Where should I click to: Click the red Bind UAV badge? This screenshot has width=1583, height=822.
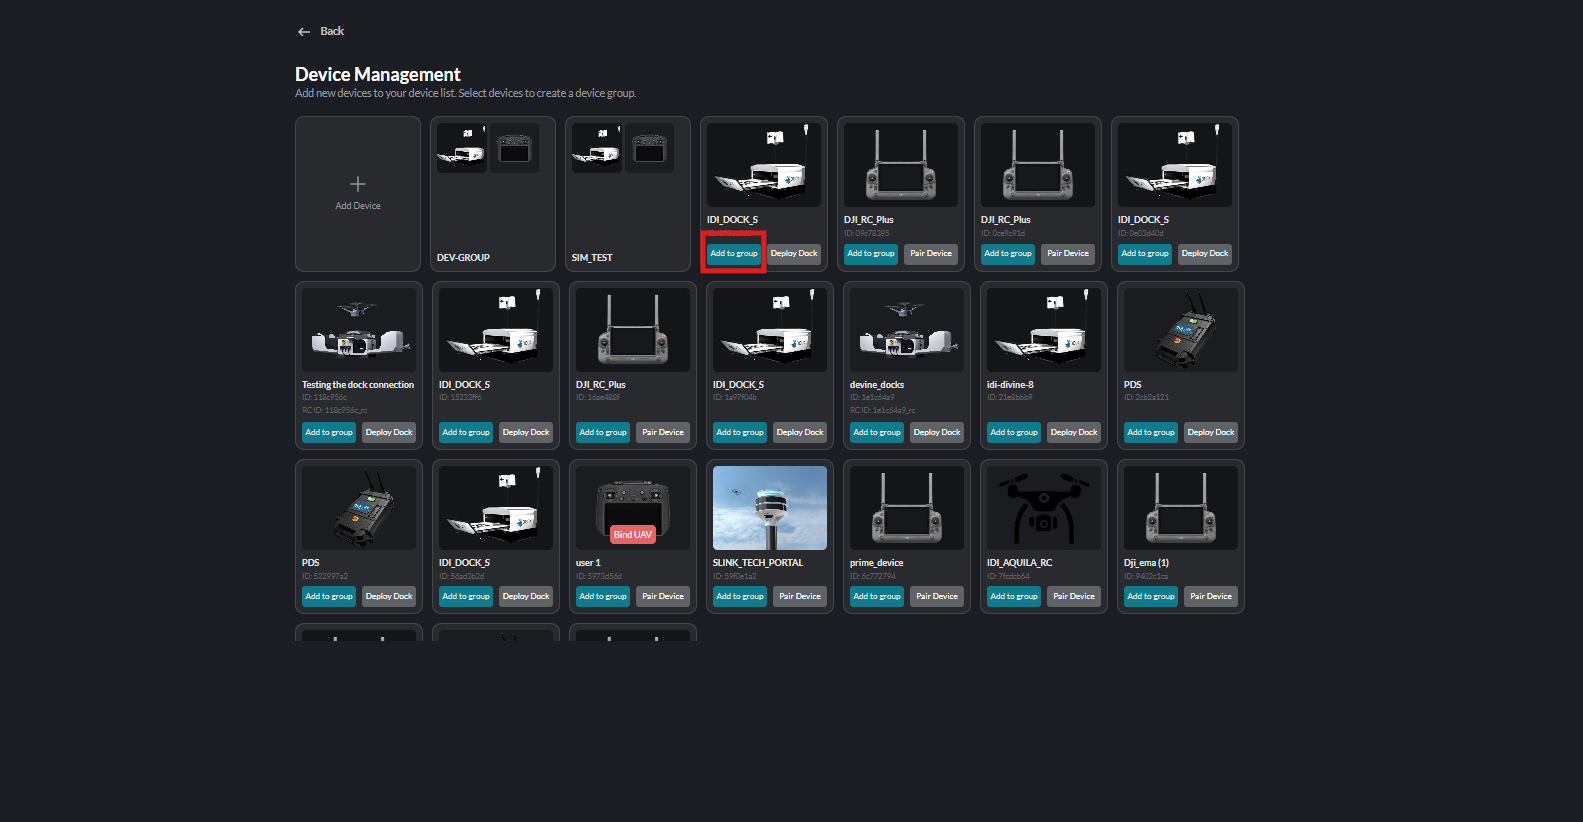click(633, 535)
